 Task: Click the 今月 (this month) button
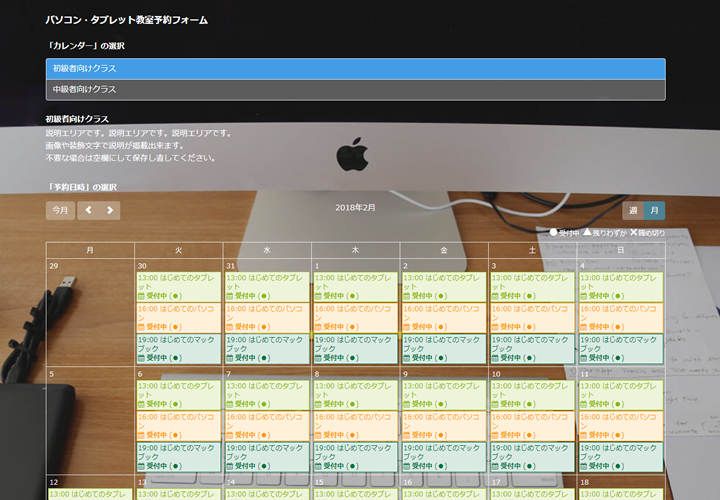point(60,210)
